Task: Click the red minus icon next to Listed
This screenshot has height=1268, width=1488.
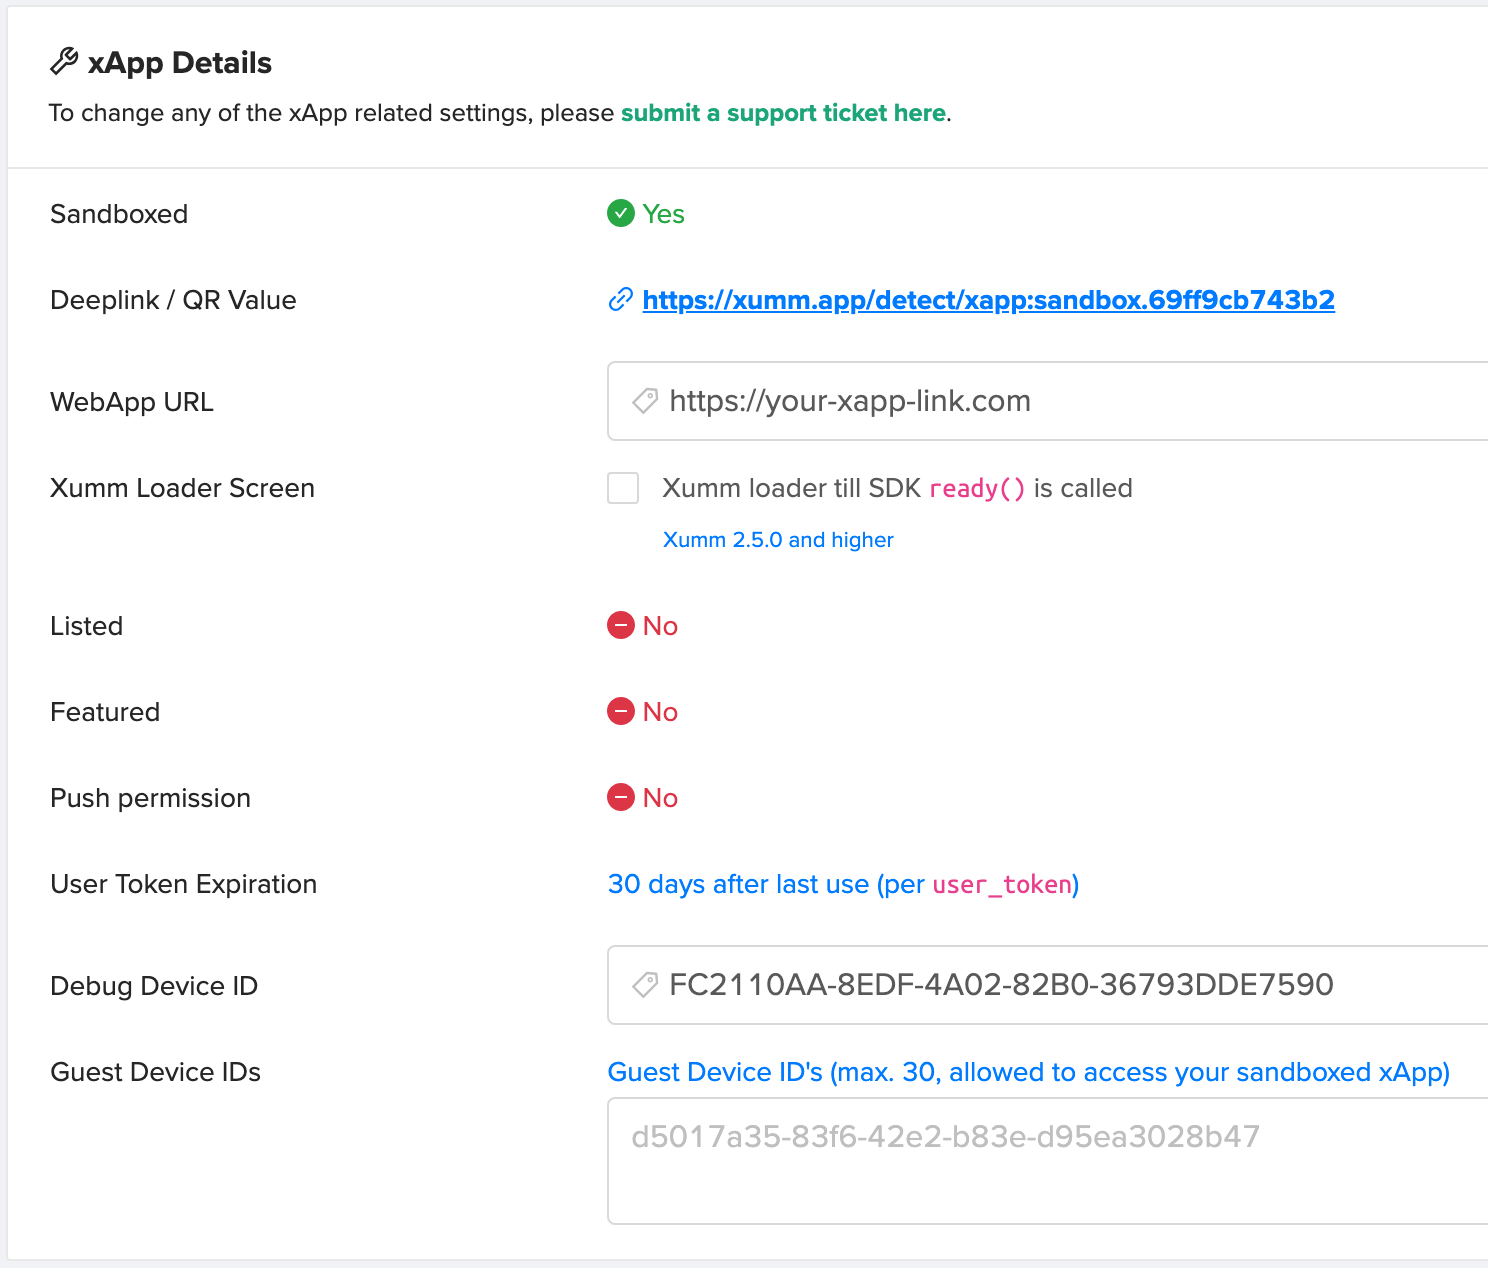Action: [621, 626]
